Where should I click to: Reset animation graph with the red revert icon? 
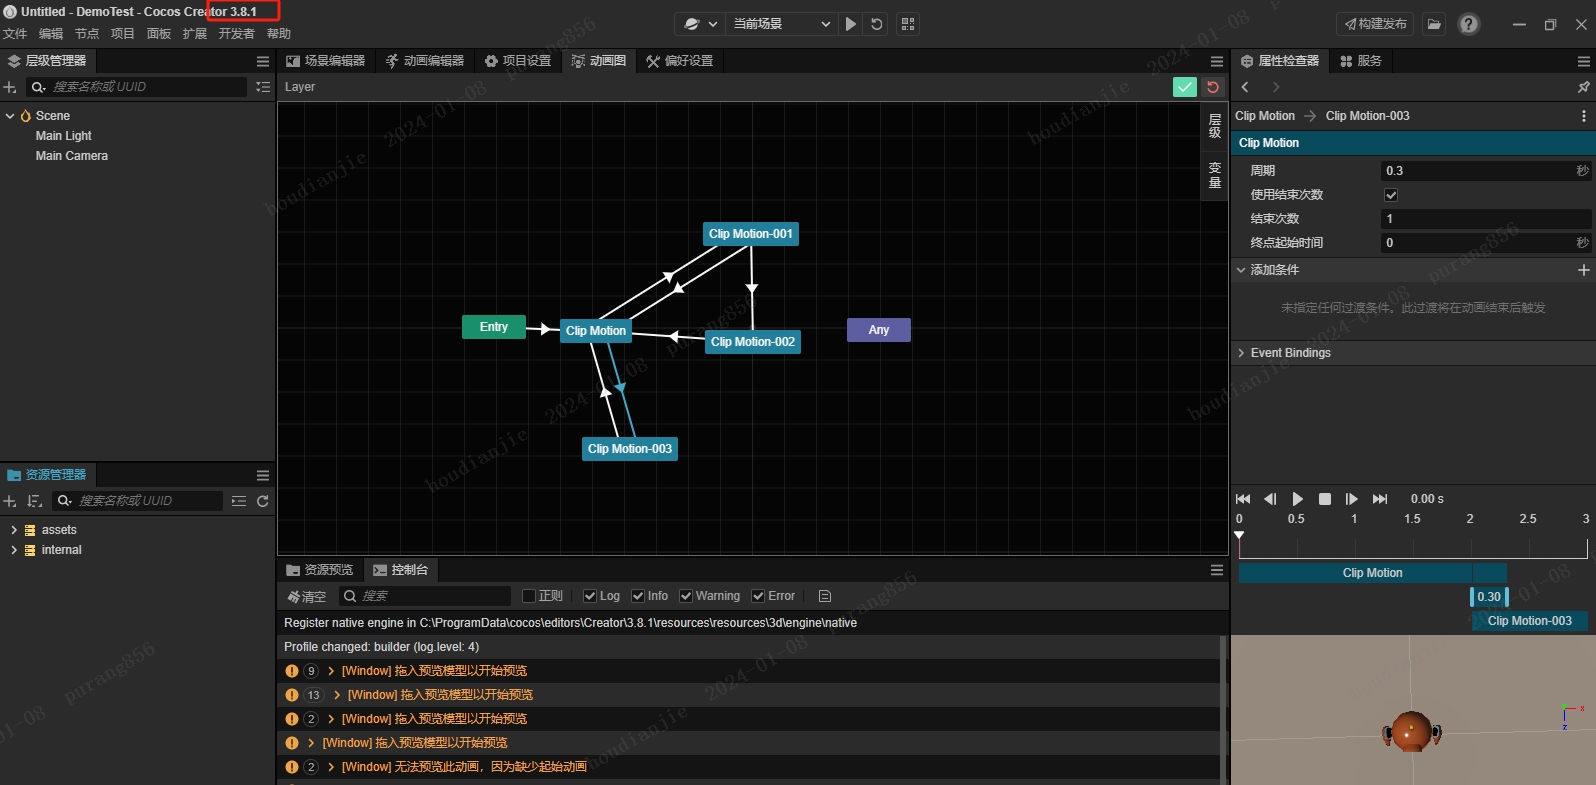pyautogui.click(x=1213, y=87)
